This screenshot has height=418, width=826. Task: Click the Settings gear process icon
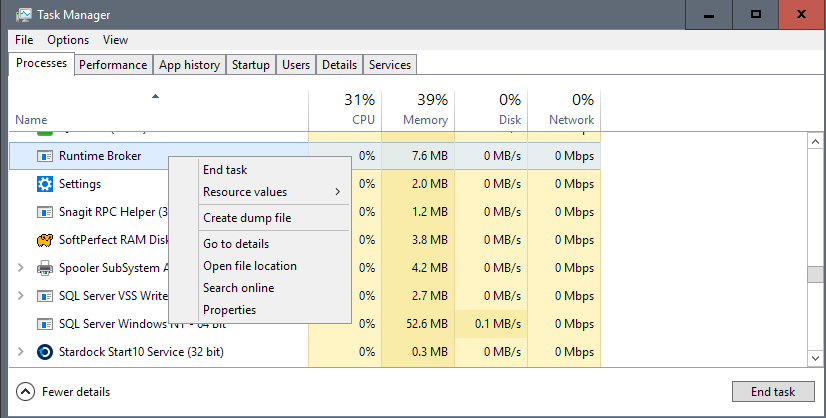[x=45, y=184]
